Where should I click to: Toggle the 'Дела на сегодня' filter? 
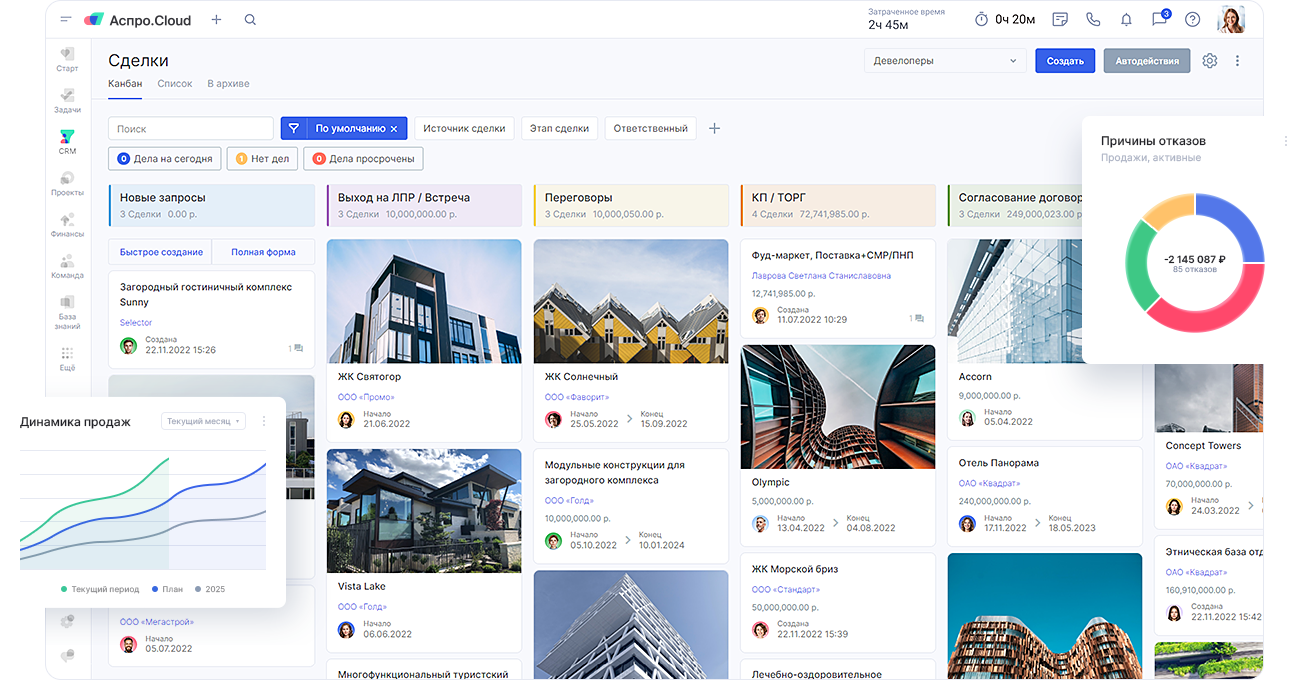(165, 158)
